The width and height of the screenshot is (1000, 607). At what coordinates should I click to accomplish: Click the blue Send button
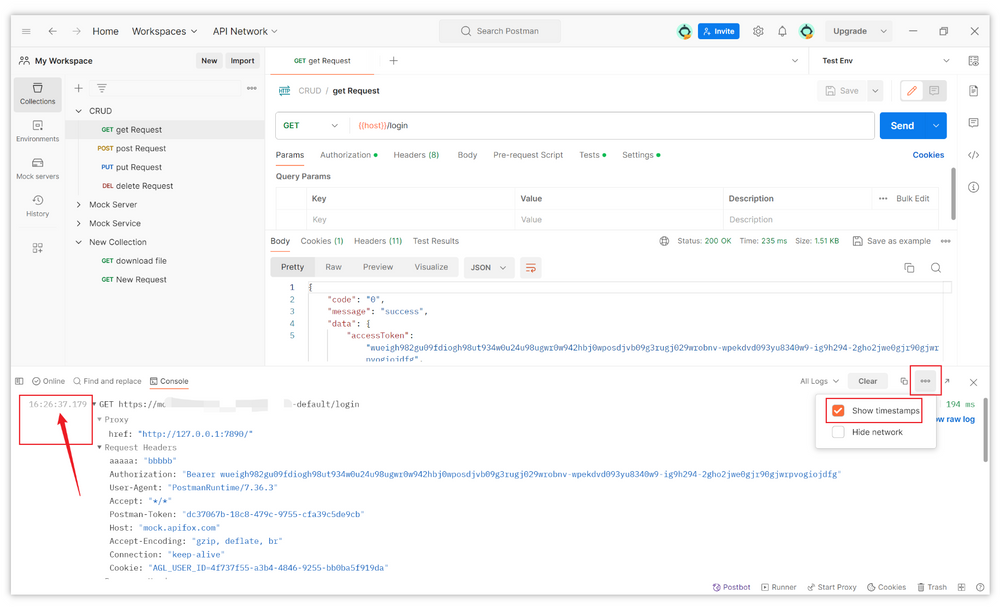(x=902, y=126)
